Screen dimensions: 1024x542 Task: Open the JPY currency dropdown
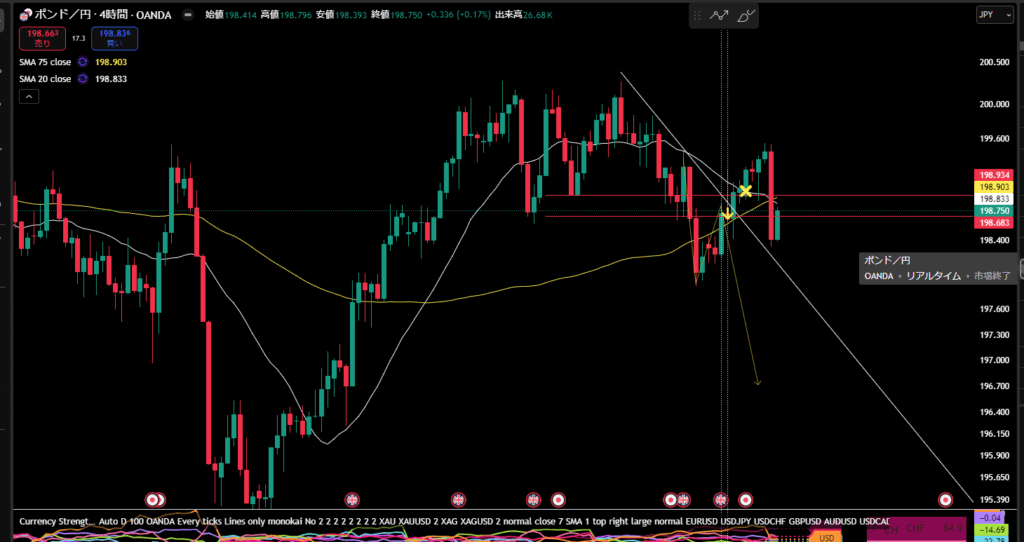point(990,15)
